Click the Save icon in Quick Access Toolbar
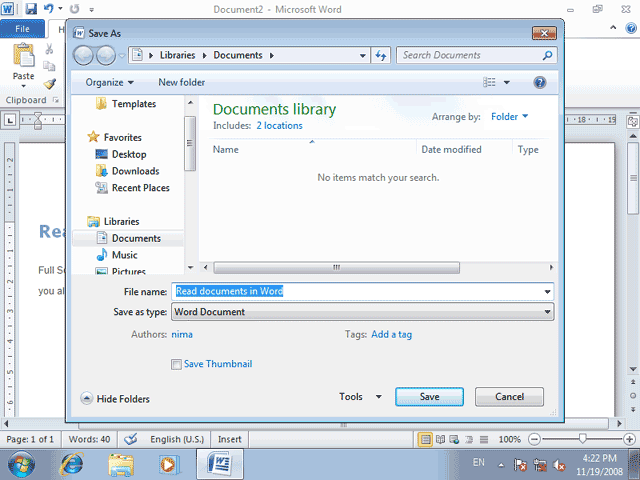The height and width of the screenshot is (480, 640). 31,9
